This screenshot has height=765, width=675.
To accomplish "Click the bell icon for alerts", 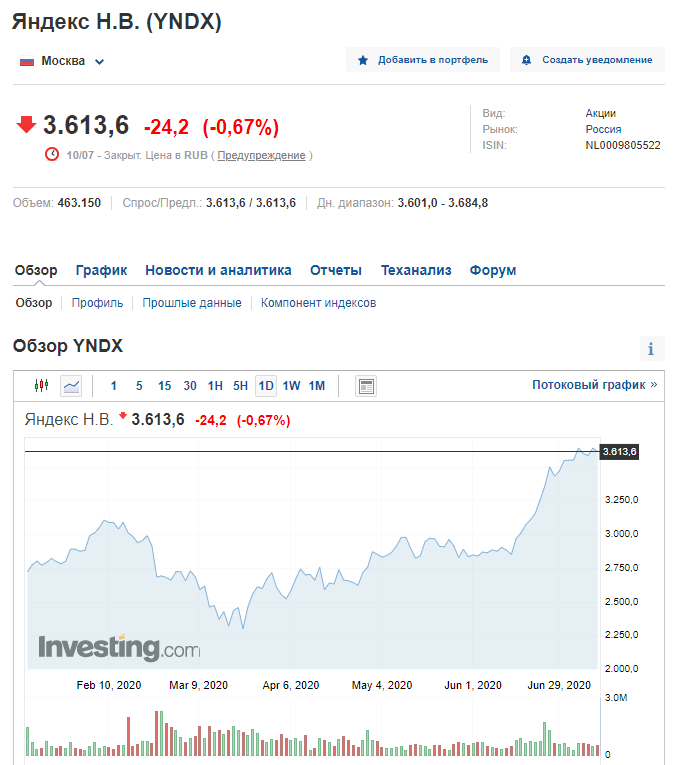I will pos(526,60).
